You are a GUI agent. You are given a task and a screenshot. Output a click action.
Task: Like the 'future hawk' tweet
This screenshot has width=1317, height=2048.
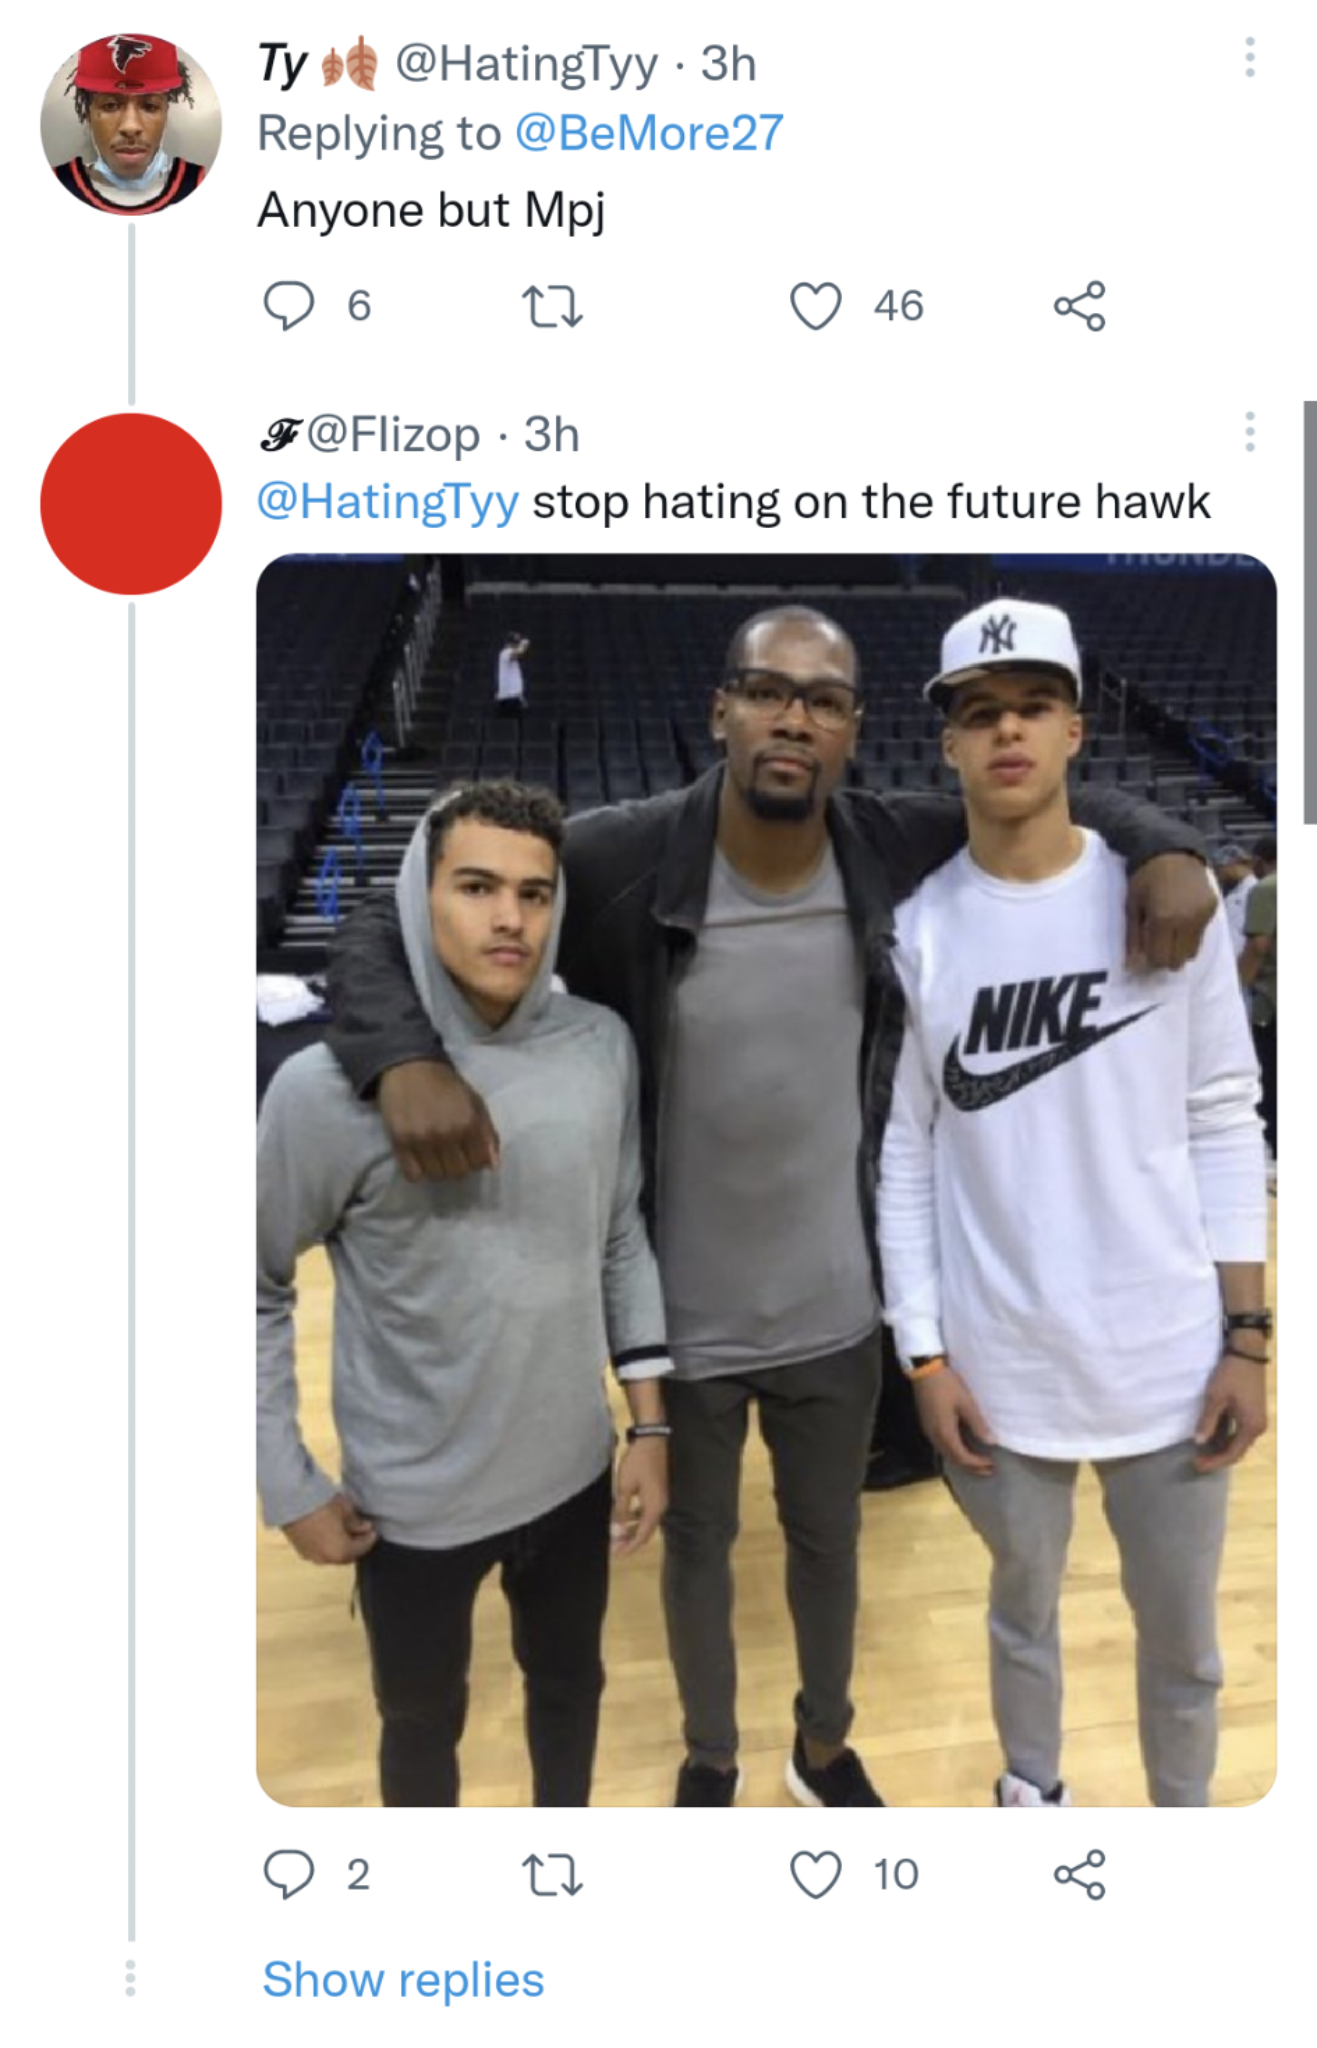(x=816, y=1874)
